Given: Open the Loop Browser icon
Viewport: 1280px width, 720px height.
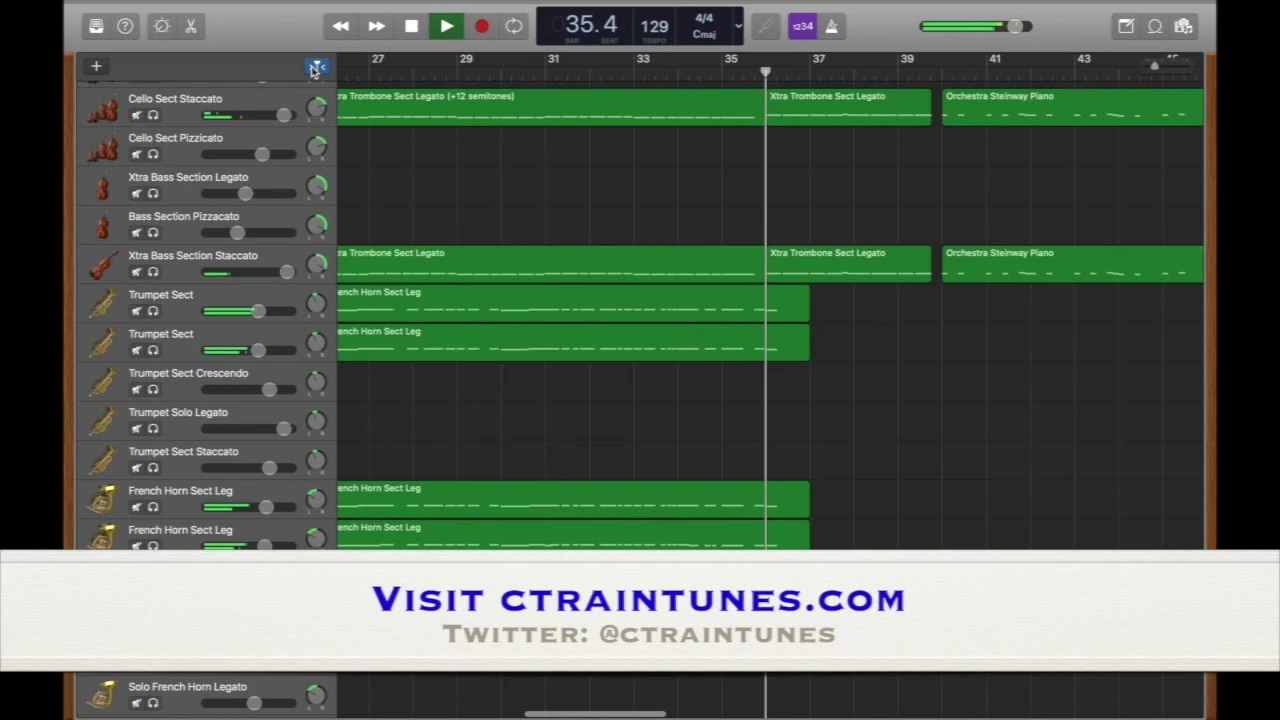Looking at the screenshot, I should [x=1154, y=26].
